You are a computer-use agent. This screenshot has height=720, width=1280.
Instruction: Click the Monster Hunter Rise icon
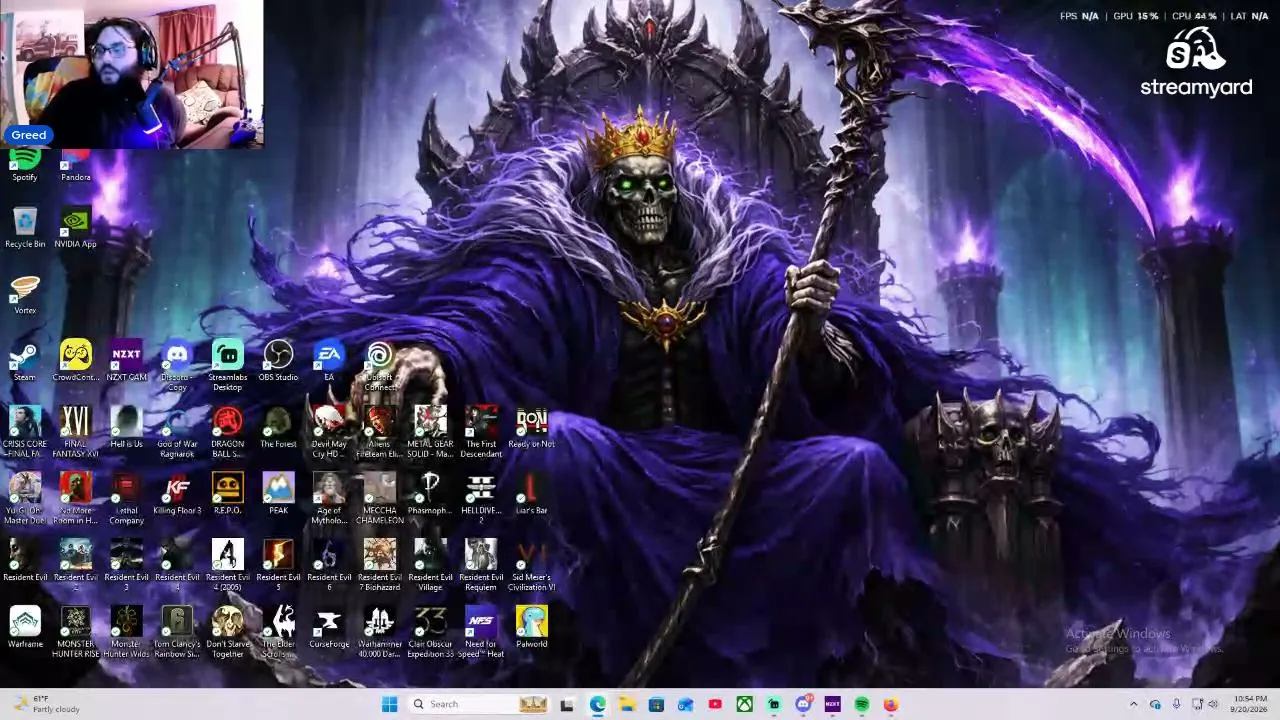(76, 633)
